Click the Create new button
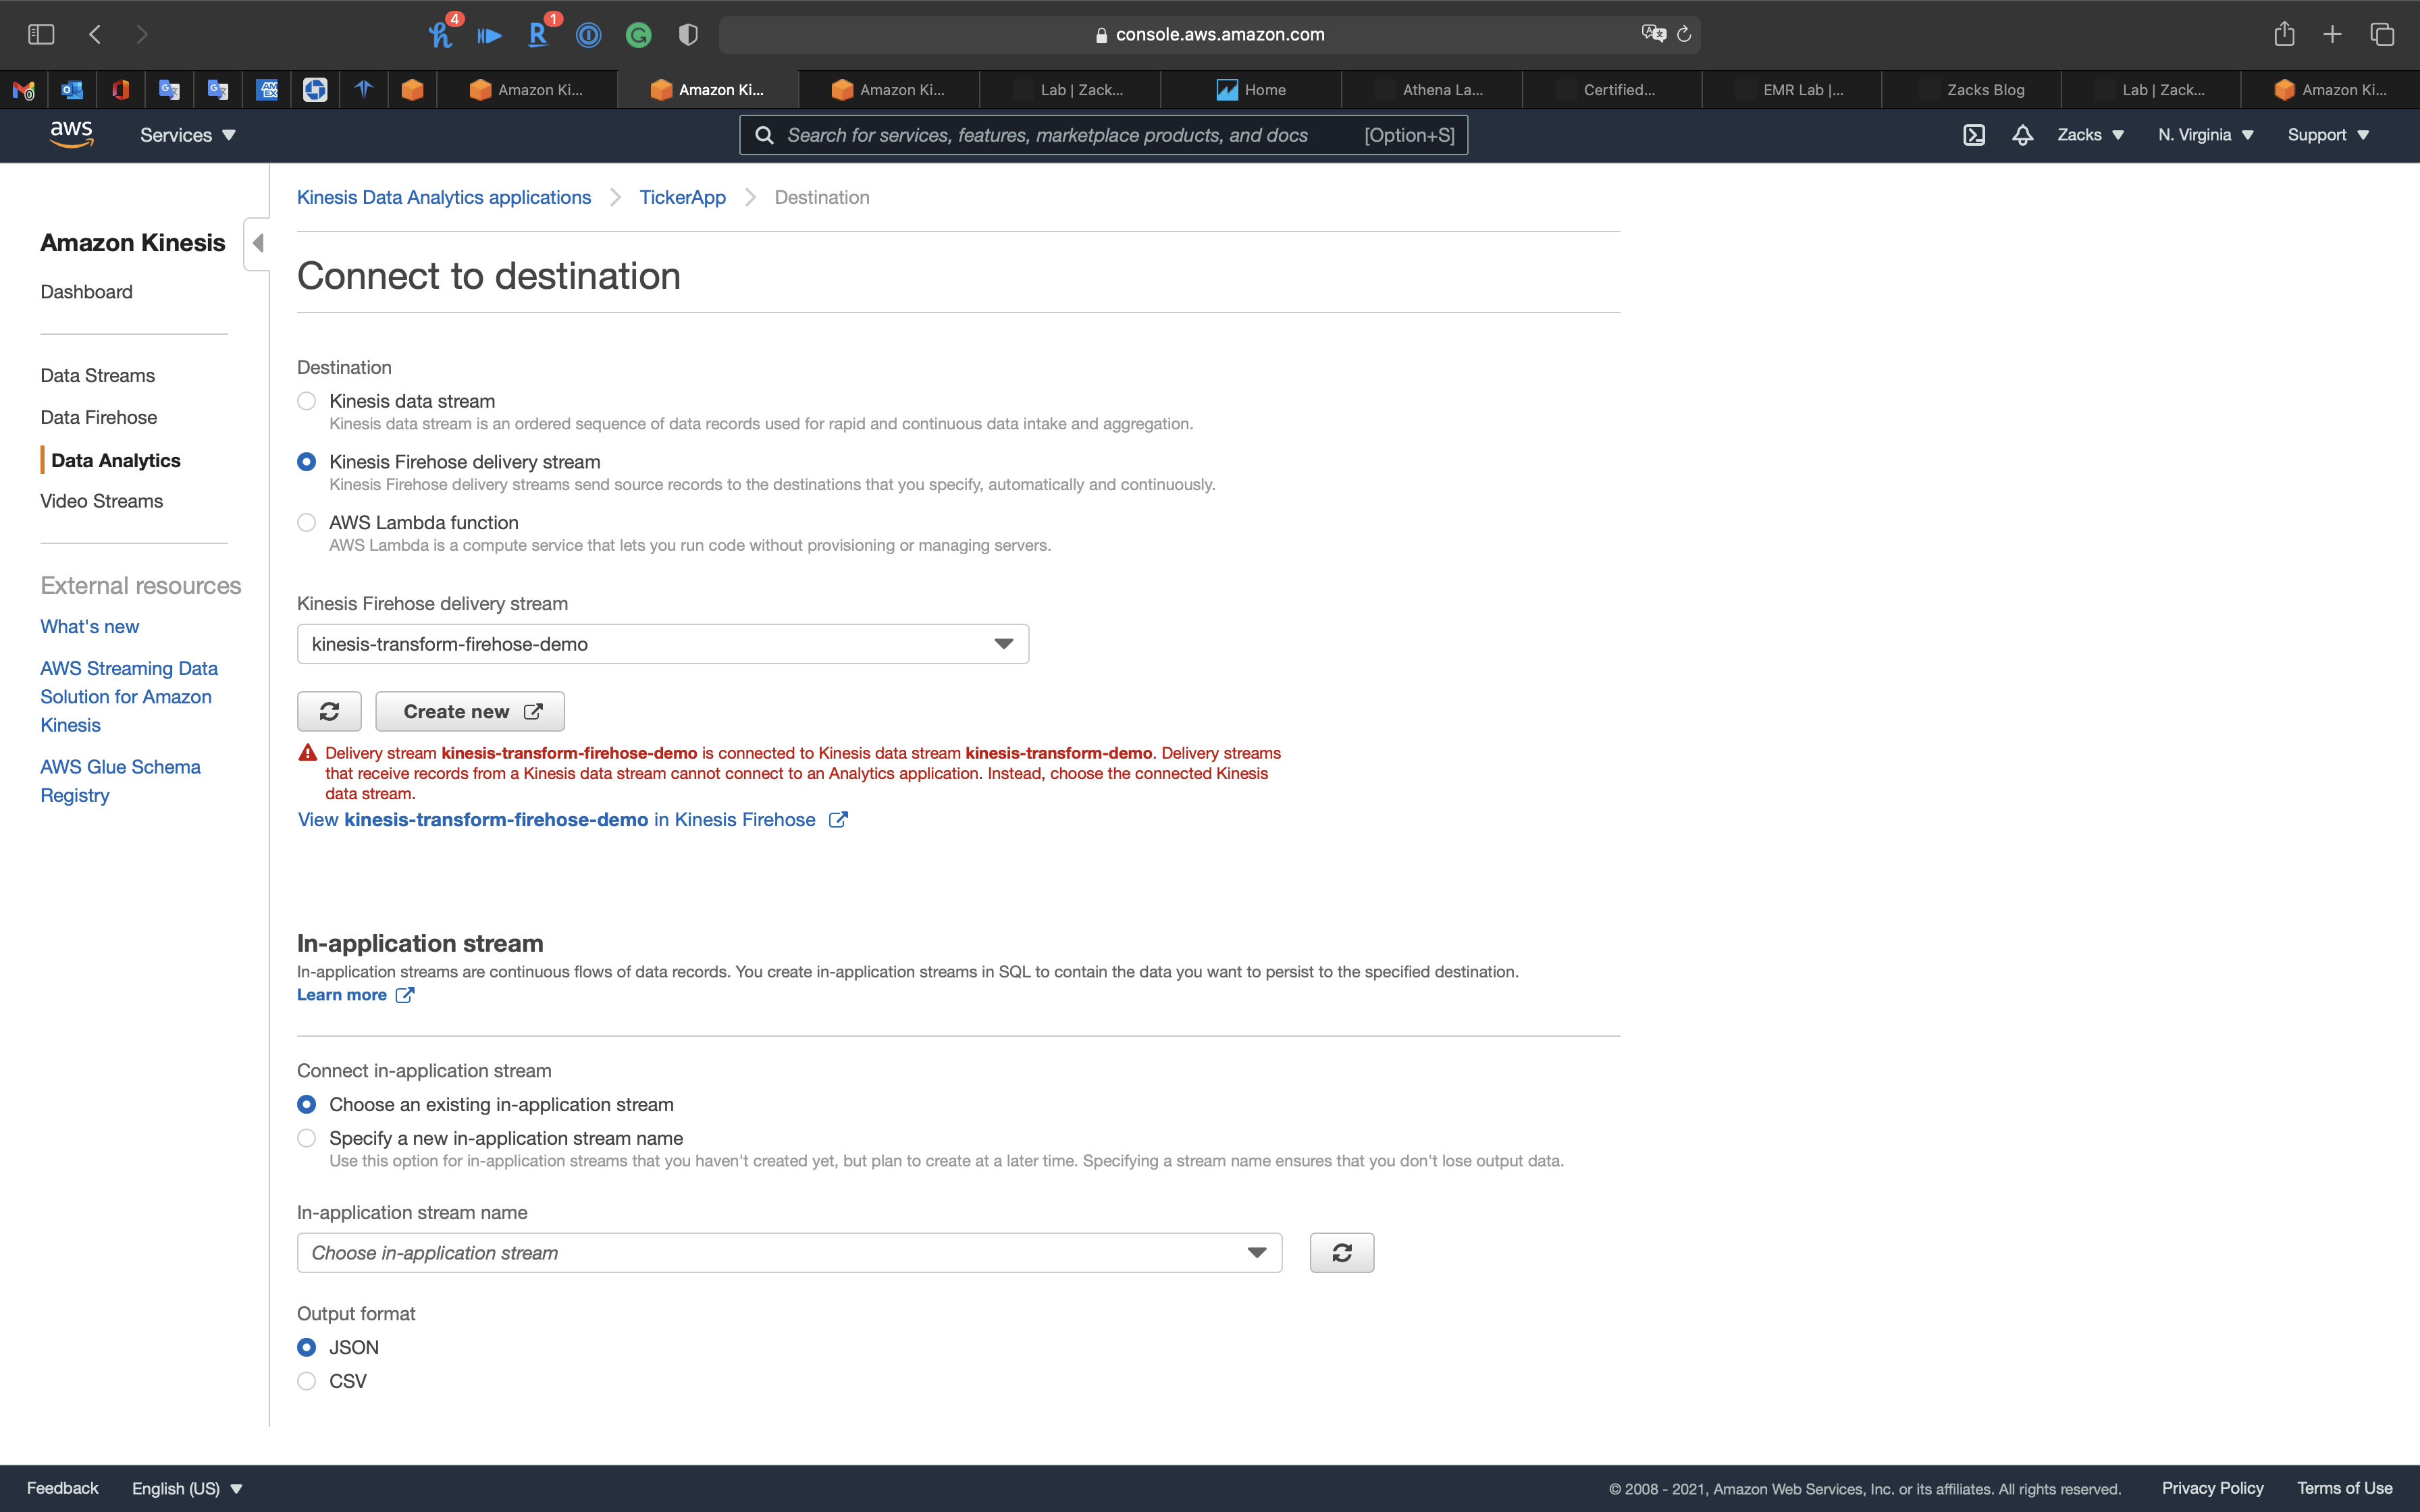The height and width of the screenshot is (1512, 2420). click(x=470, y=711)
